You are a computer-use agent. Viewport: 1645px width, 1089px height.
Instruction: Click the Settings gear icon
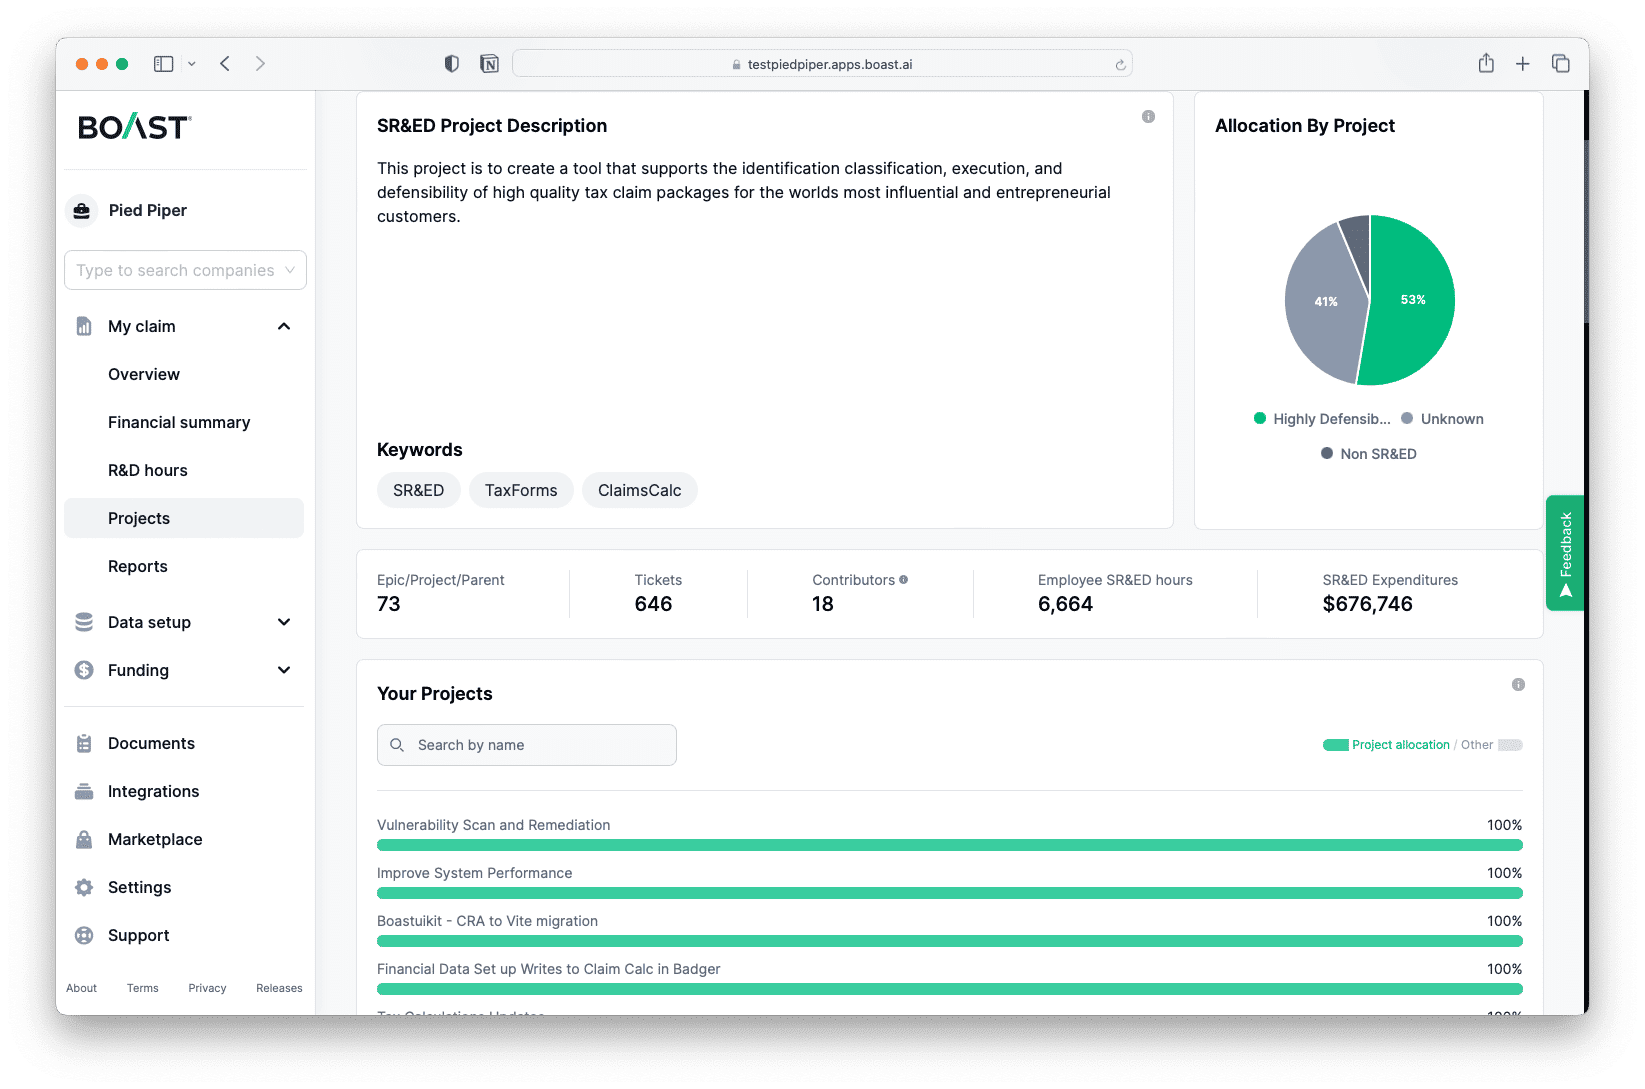click(x=84, y=887)
